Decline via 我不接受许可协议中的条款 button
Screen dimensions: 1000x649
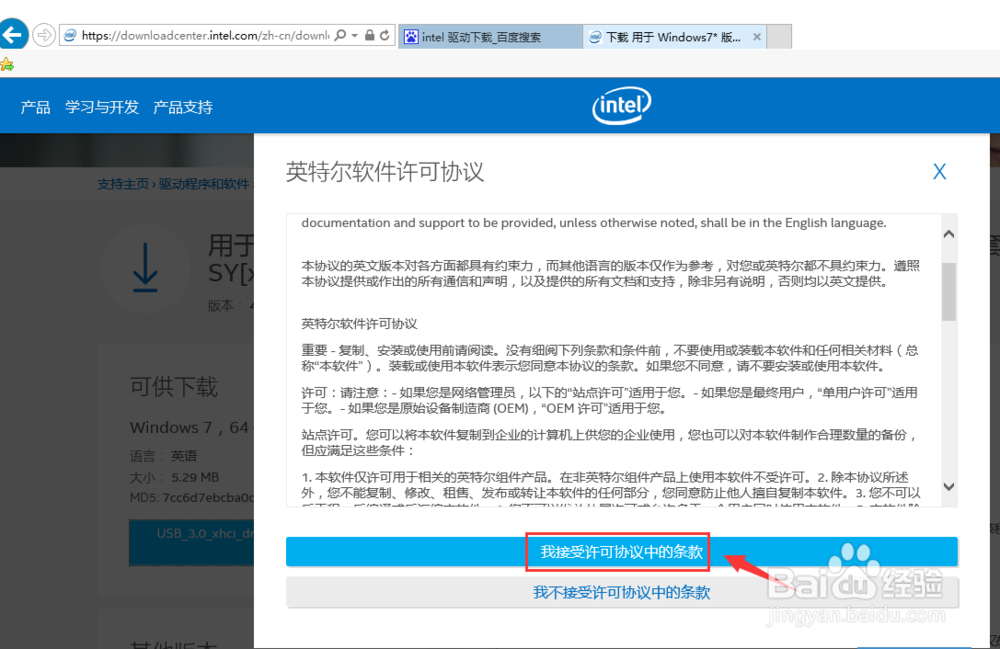(622, 592)
